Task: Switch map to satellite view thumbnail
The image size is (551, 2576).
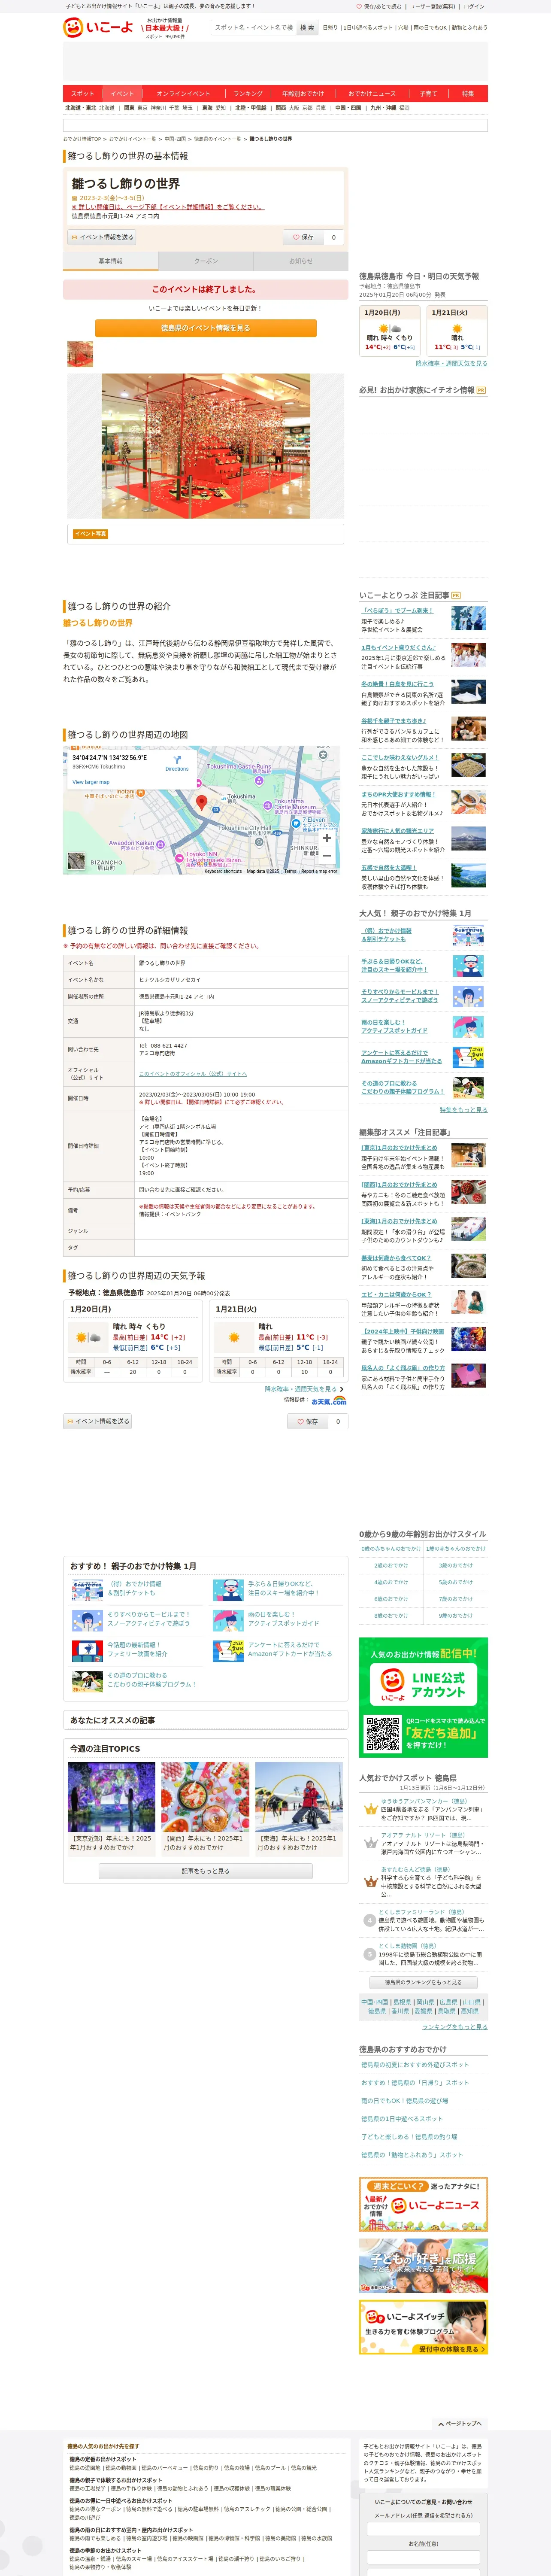Action: point(76,861)
